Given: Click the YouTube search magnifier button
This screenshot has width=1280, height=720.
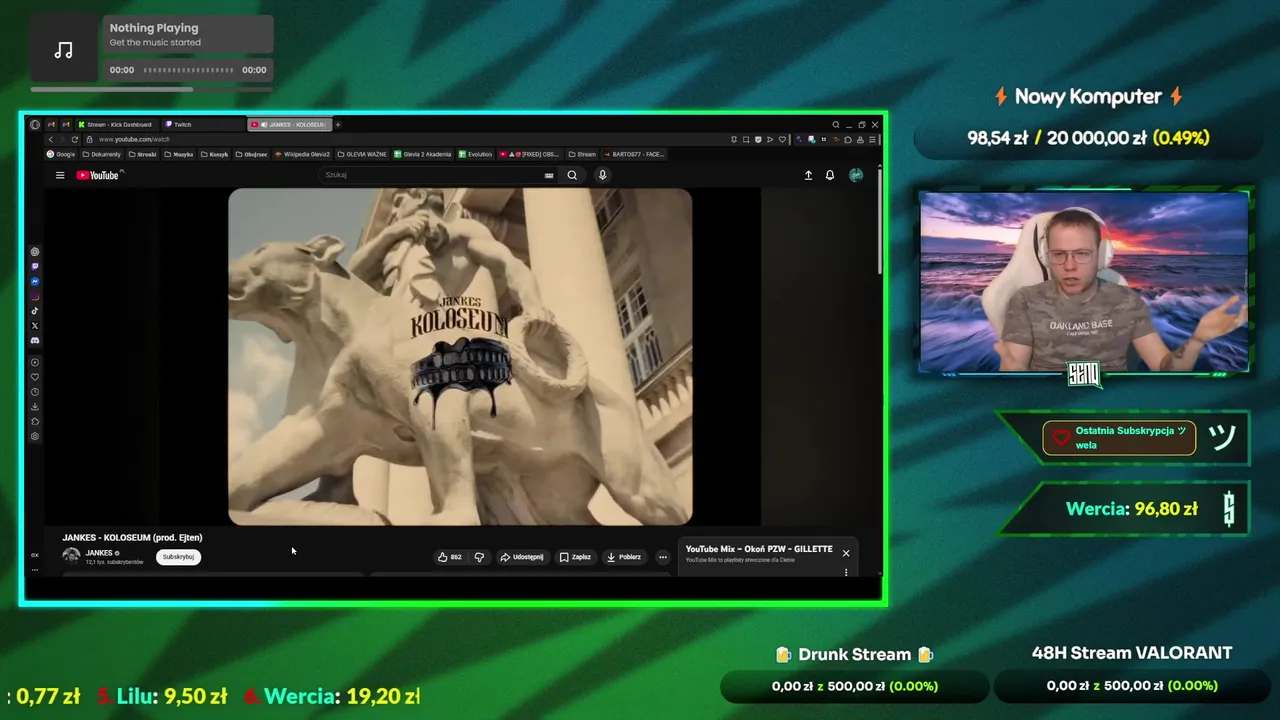Looking at the screenshot, I should [x=572, y=175].
